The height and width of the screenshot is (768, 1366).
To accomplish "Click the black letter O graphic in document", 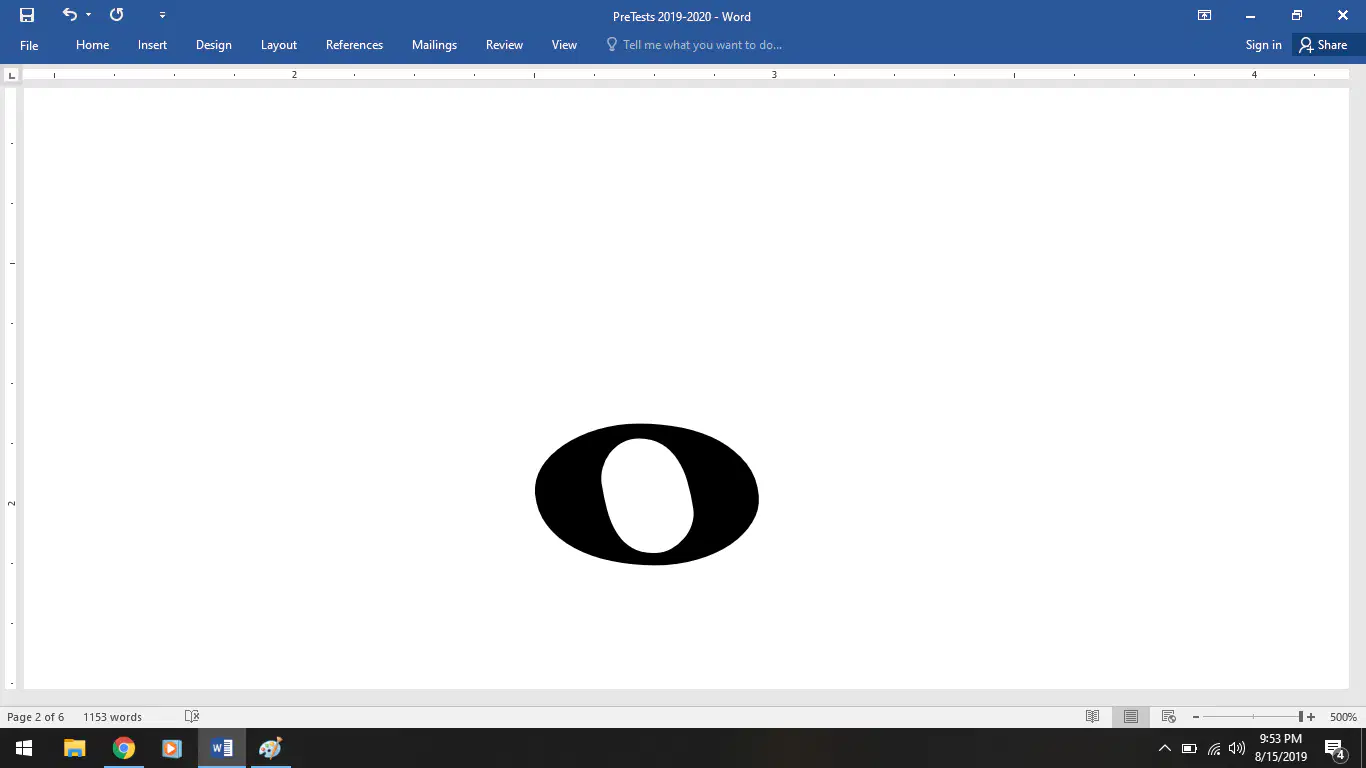I will tap(647, 494).
